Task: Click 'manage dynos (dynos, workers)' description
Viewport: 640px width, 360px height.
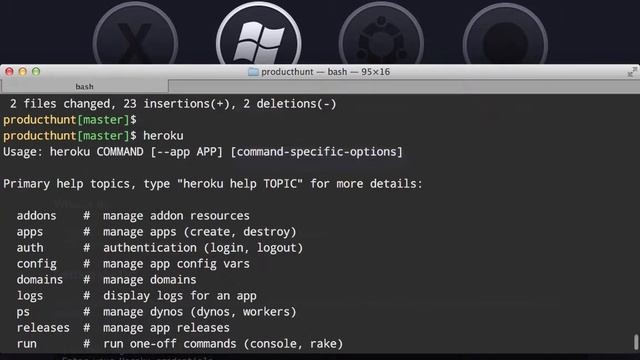Action: coord(200,312)
